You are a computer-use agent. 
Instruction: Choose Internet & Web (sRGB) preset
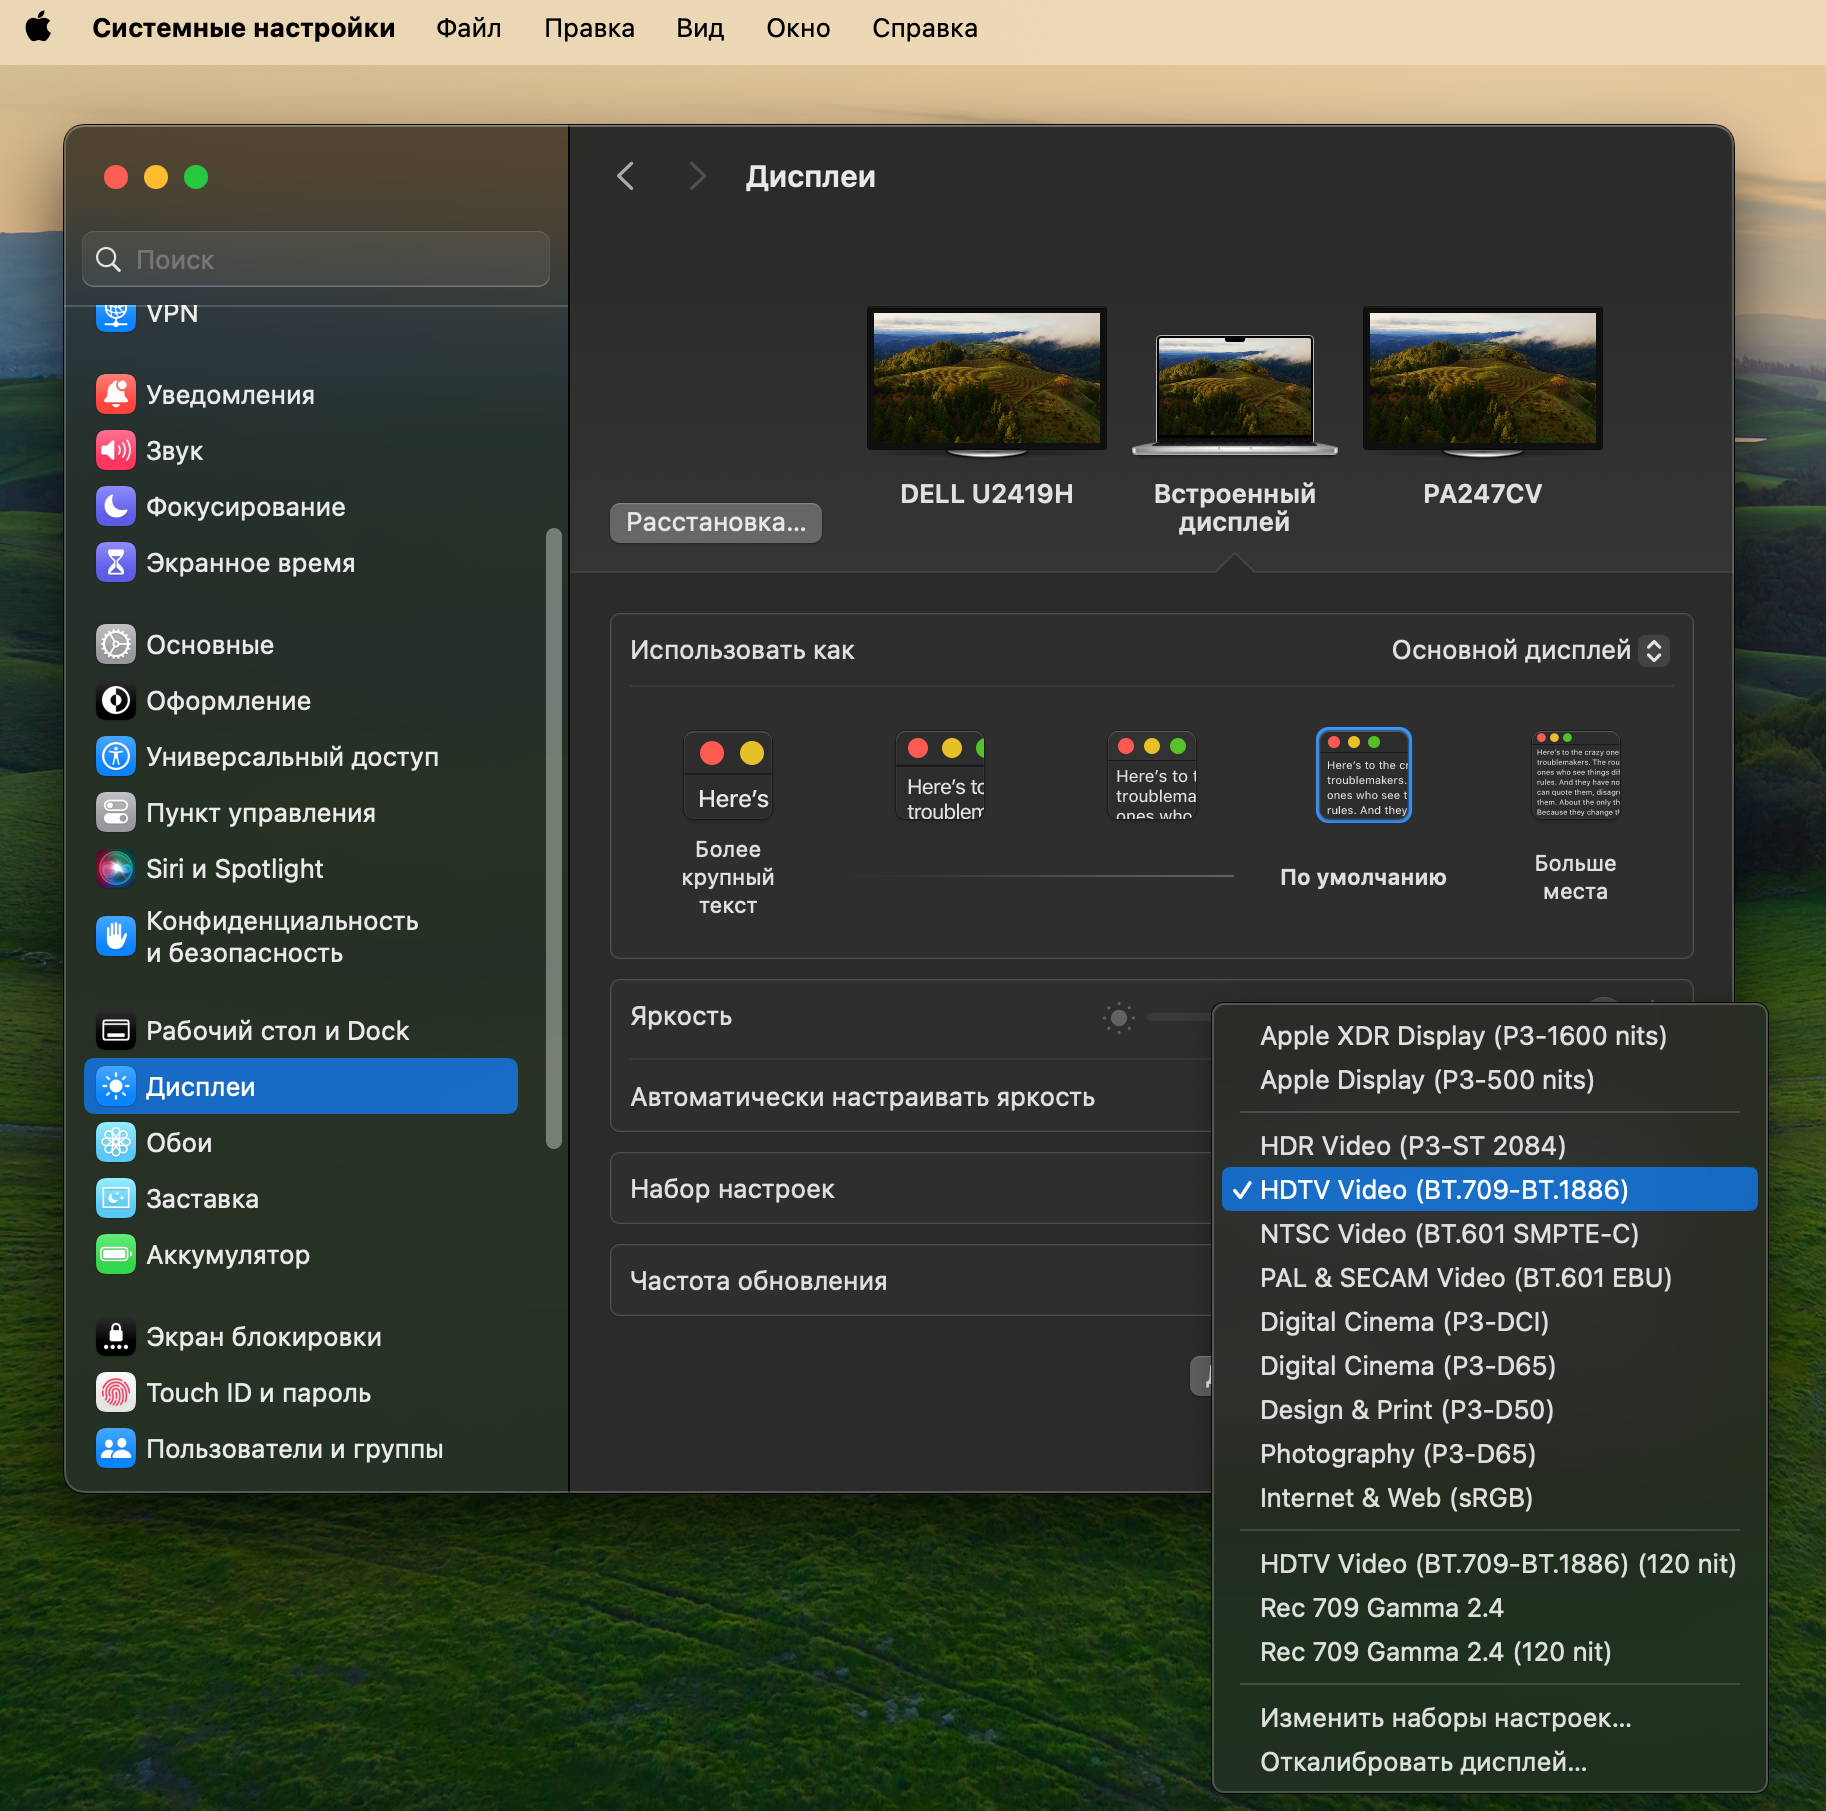click(x=1396, y=1498)
